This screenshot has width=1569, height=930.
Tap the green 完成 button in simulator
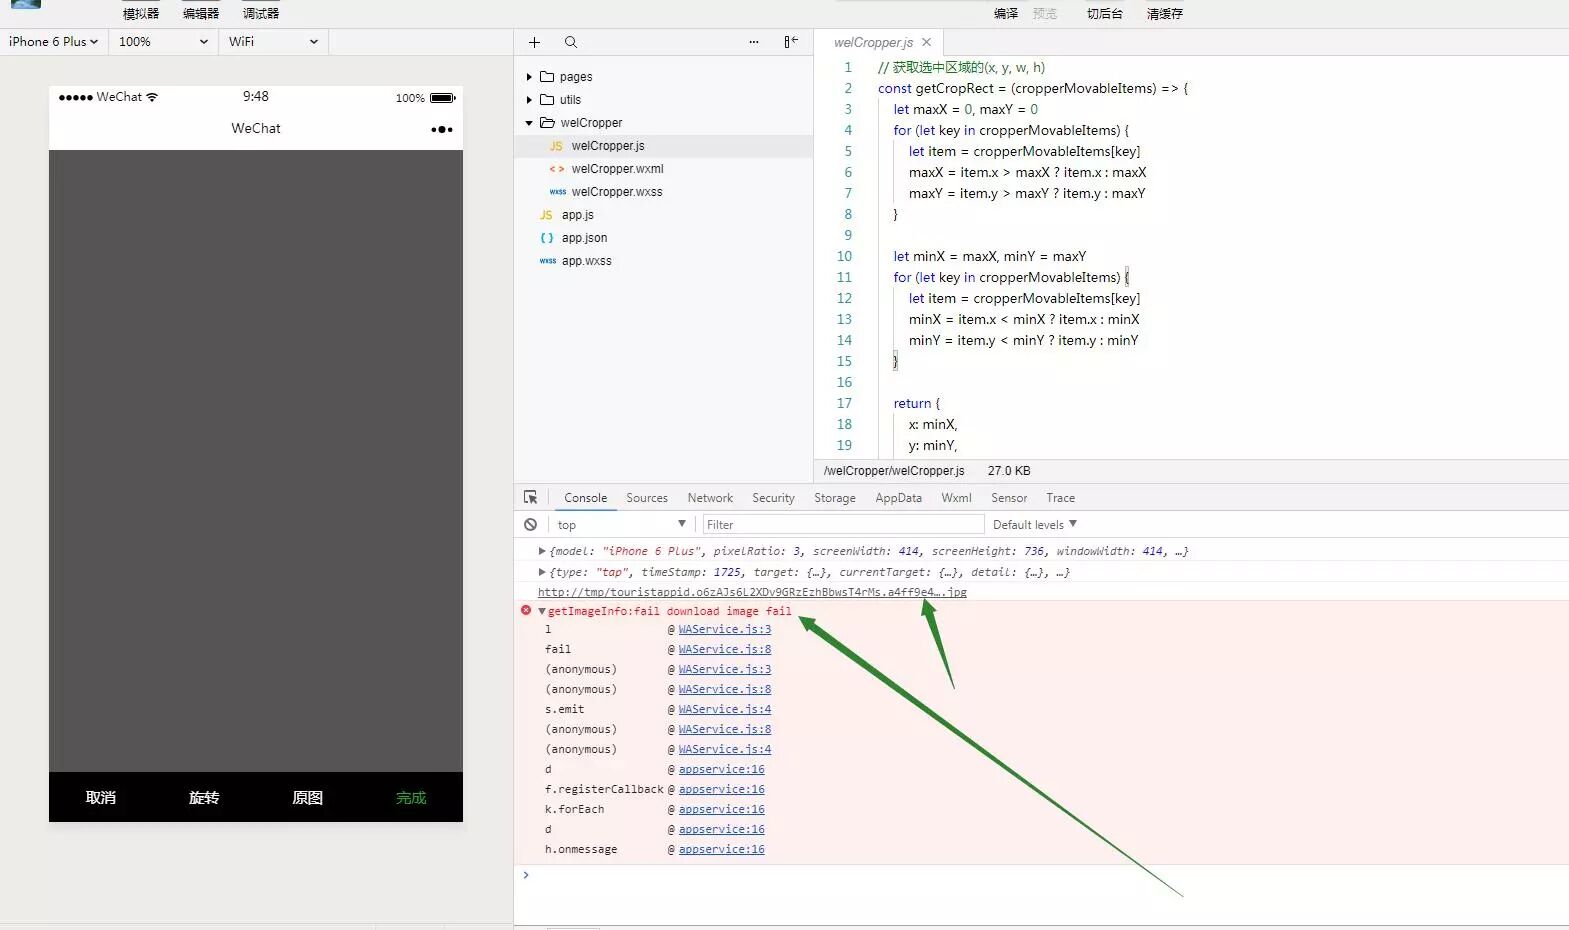pos(411,797)
